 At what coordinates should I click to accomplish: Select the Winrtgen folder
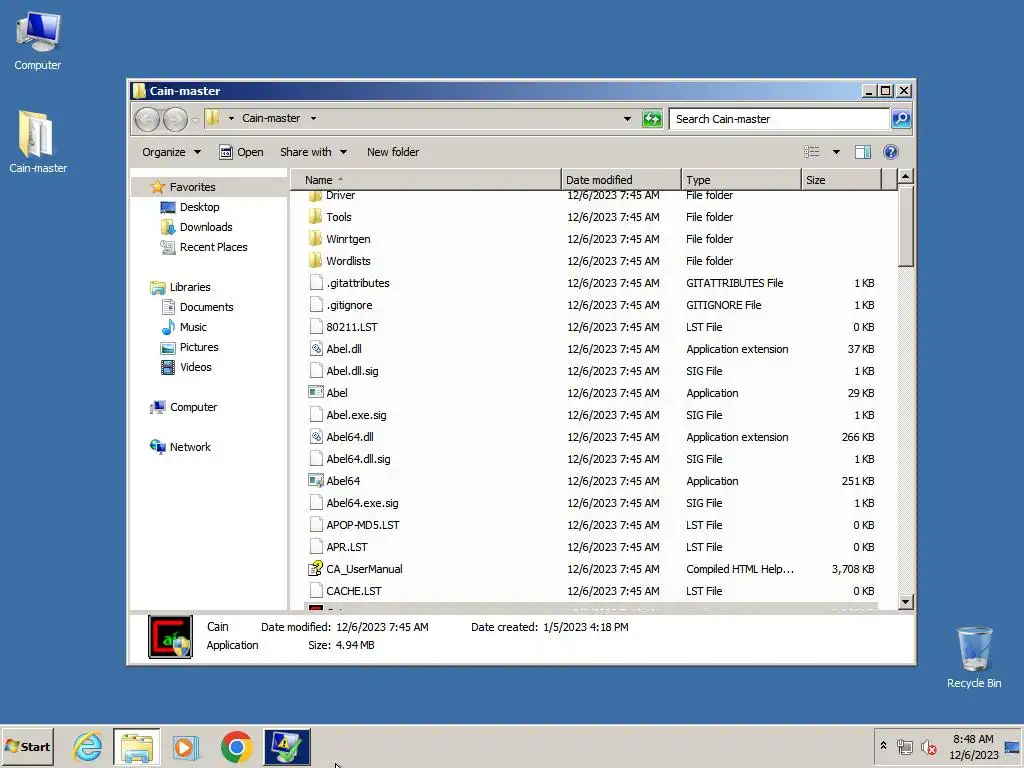pyautogui.click(x=348, y=239)
